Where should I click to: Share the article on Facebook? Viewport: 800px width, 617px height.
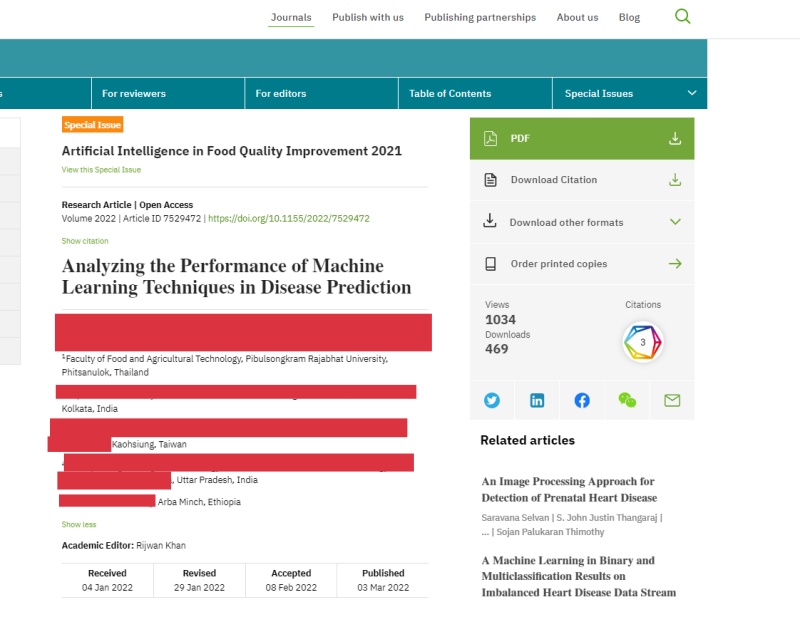pyautogui.click(x=582, y=400)
